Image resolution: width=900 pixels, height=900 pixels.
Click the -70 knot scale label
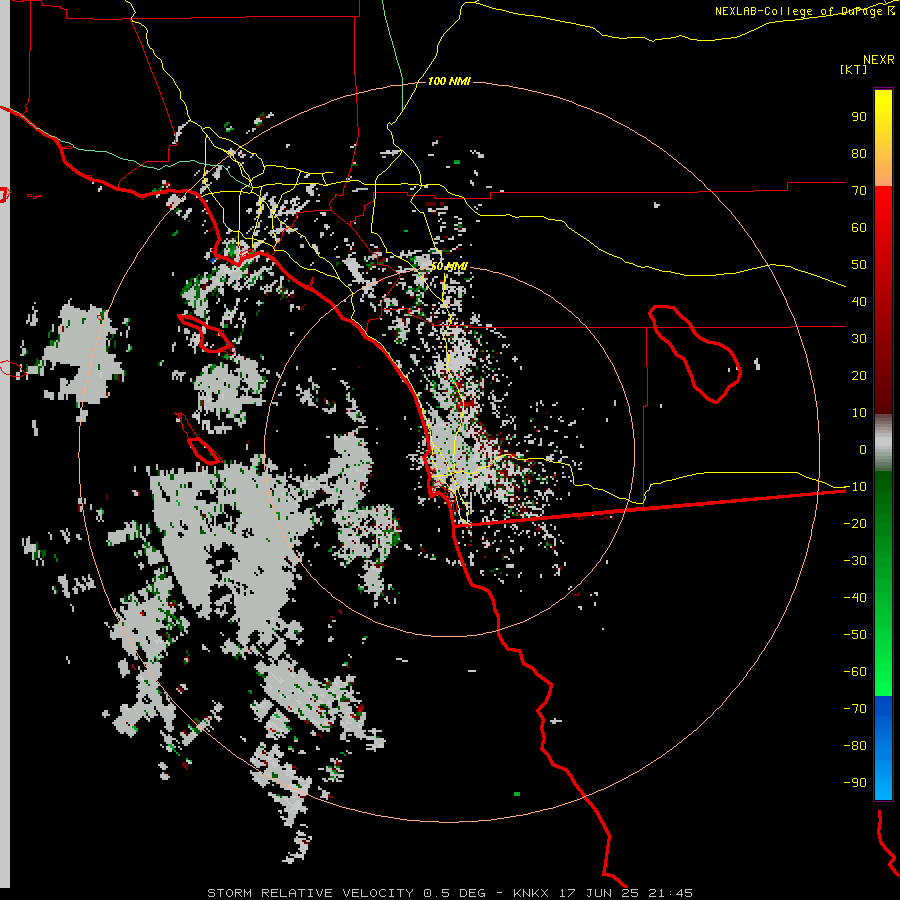(855, 708)
